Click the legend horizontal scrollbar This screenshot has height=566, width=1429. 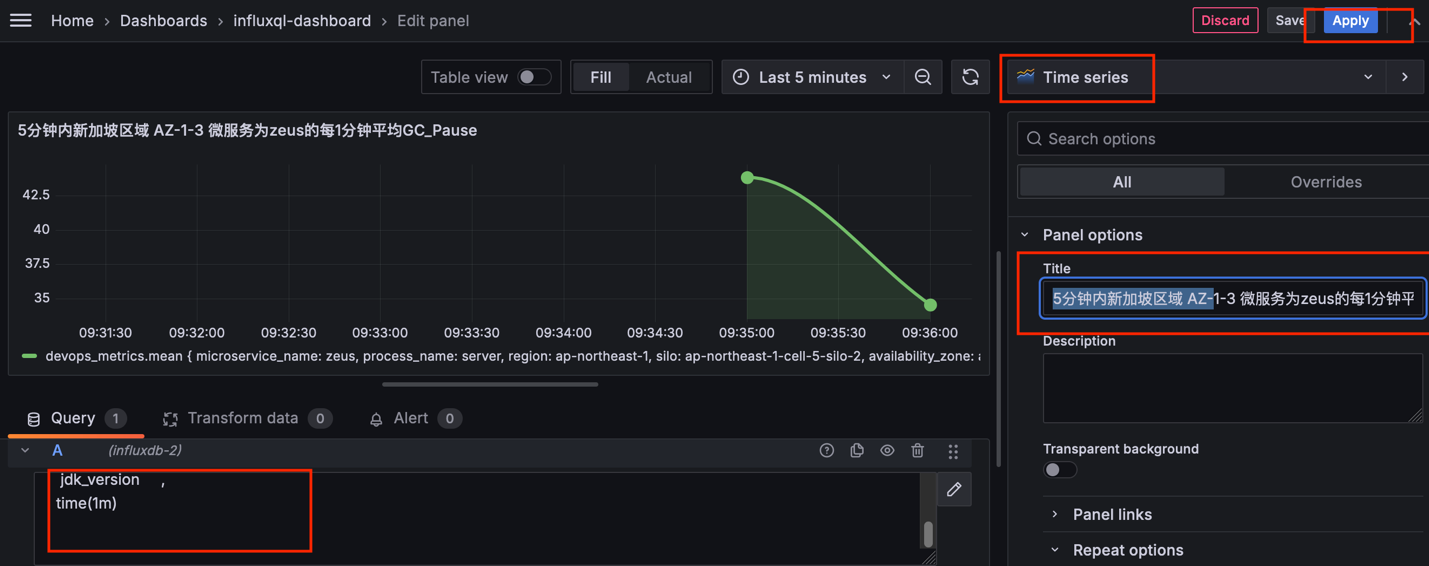[490, 384]
